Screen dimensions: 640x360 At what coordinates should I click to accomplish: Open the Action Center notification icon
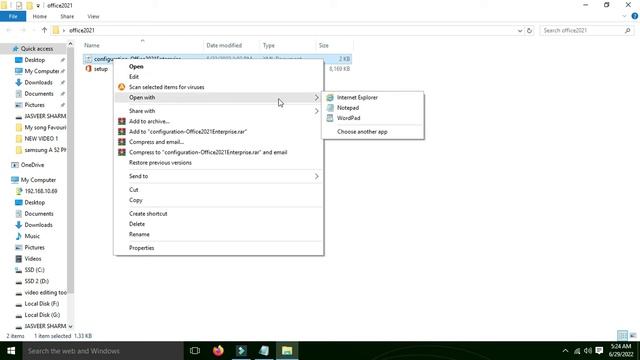click(599, 351)
